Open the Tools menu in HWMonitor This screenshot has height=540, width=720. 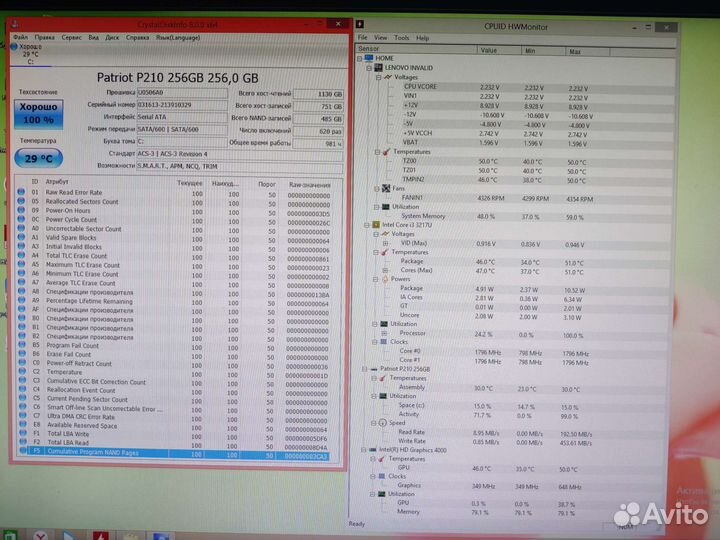[x=401, y=38]
